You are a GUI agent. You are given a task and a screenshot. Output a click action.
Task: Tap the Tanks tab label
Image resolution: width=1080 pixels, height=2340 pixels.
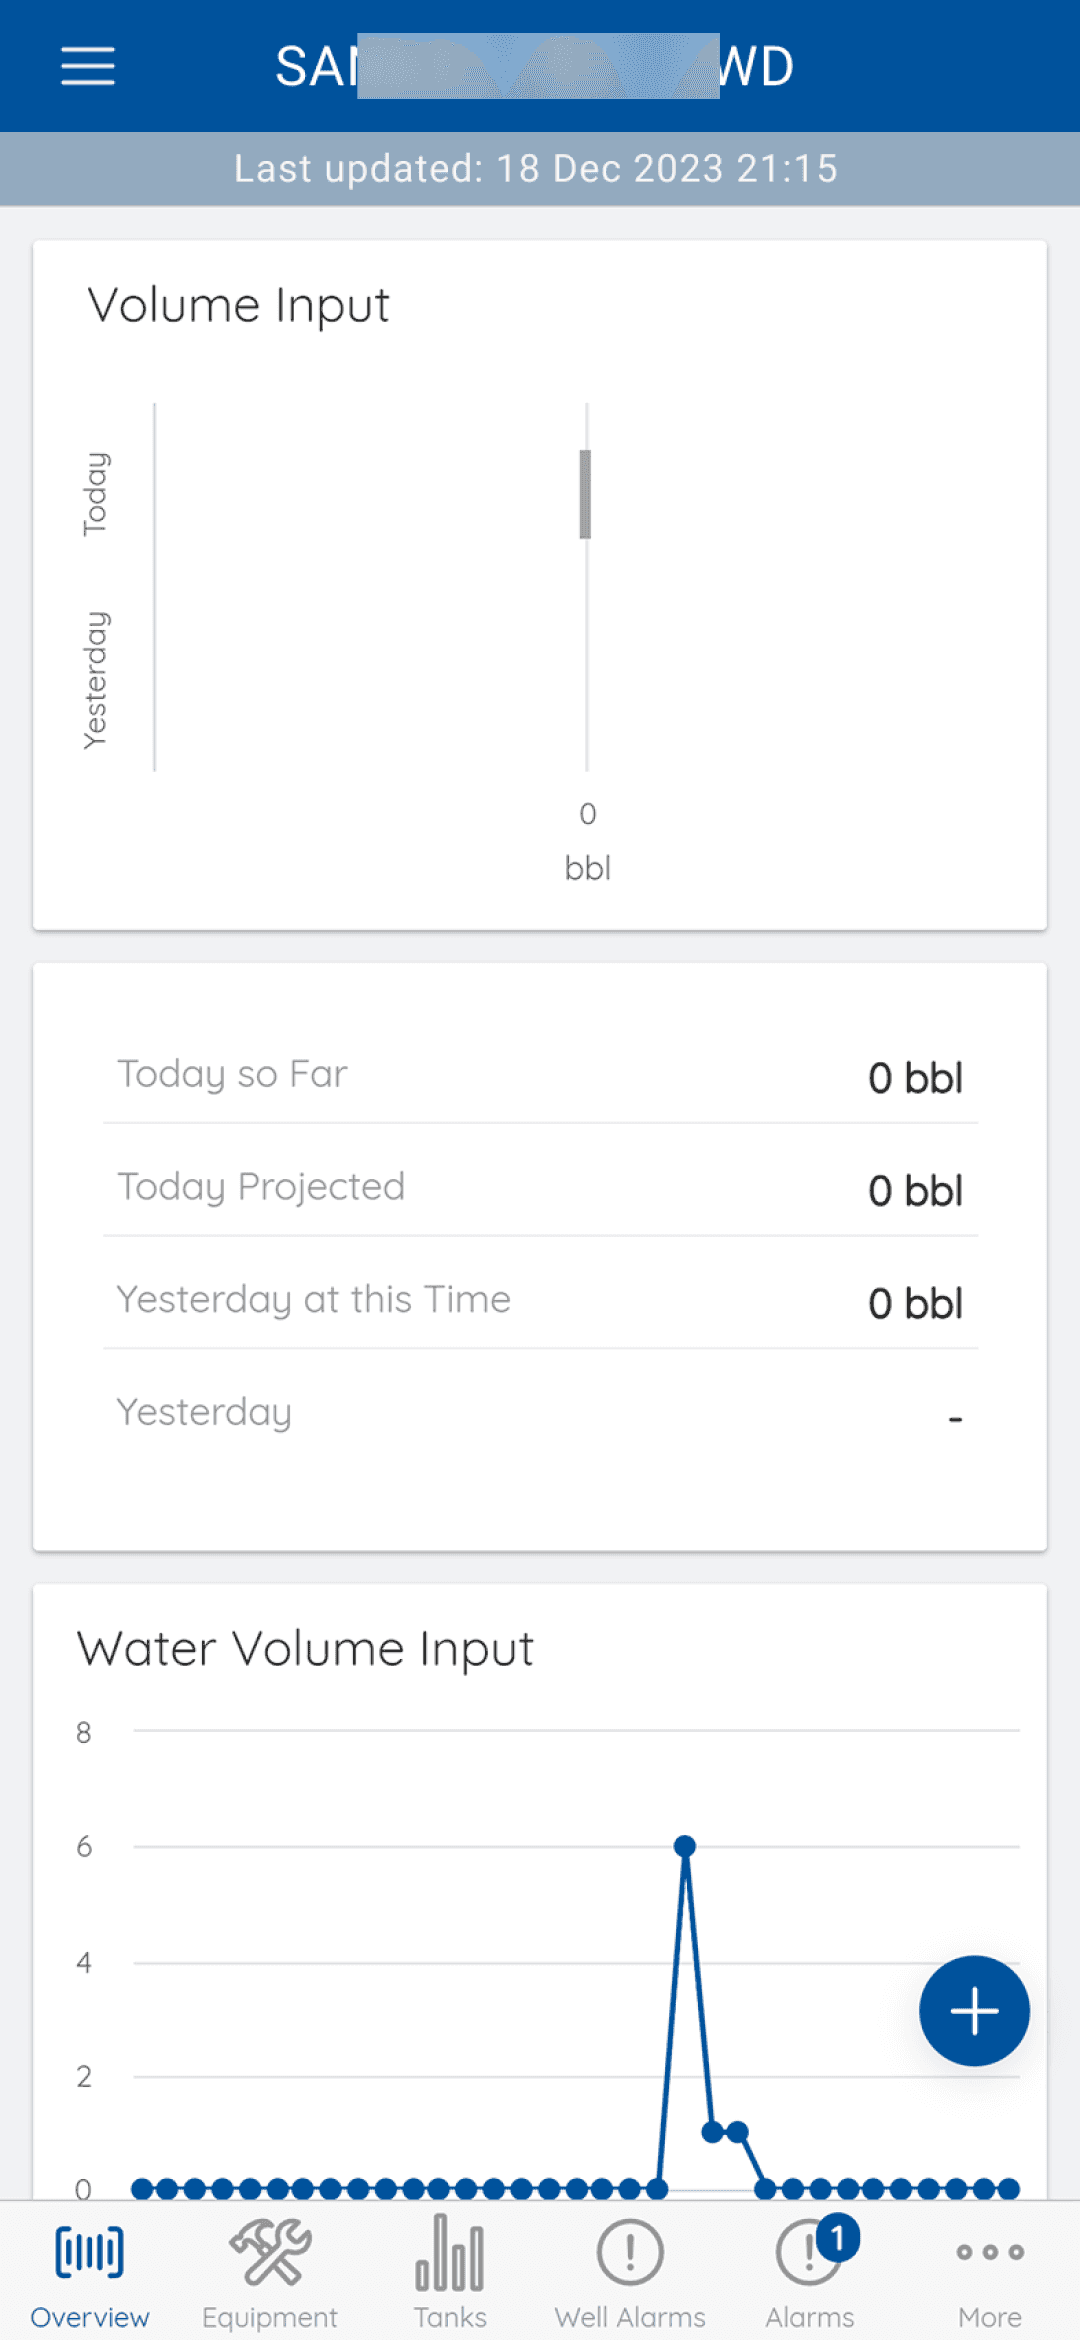click(450, 2317)
